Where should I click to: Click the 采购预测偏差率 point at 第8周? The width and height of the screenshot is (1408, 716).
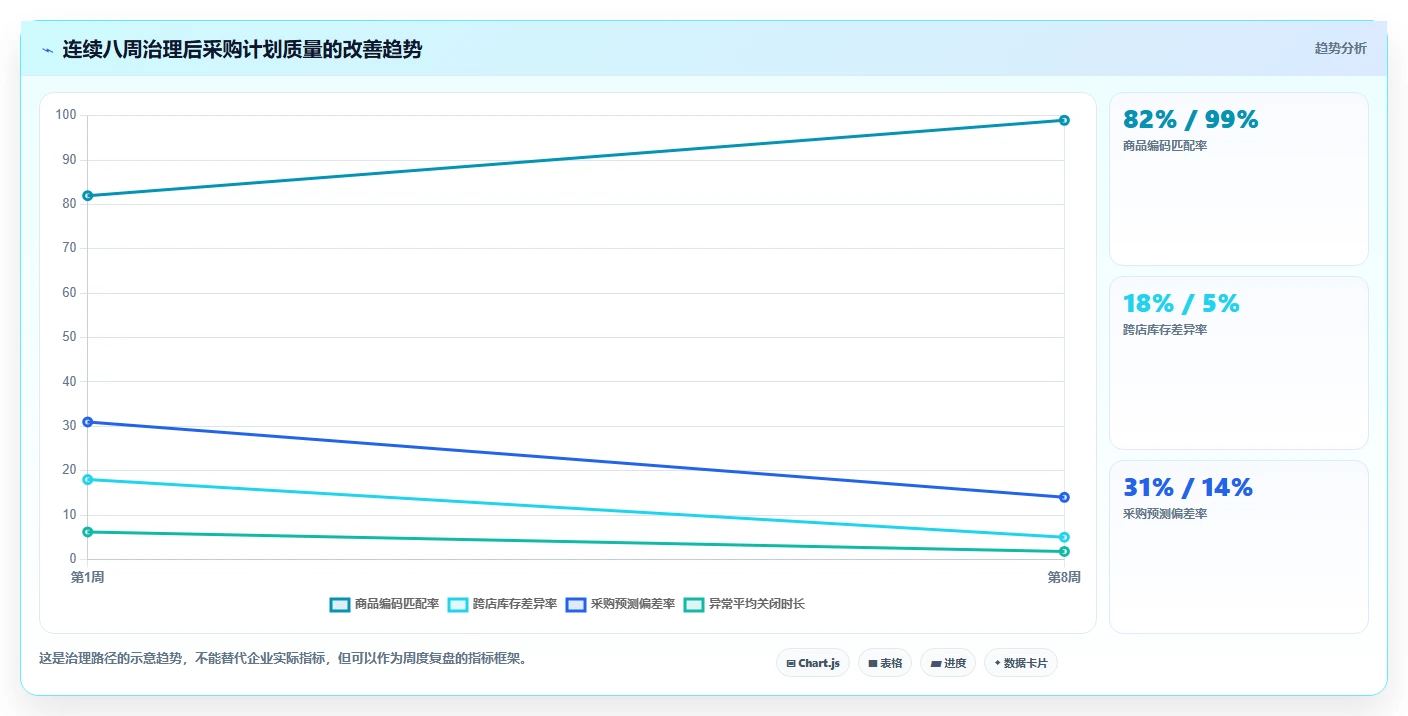point(1064,497)
